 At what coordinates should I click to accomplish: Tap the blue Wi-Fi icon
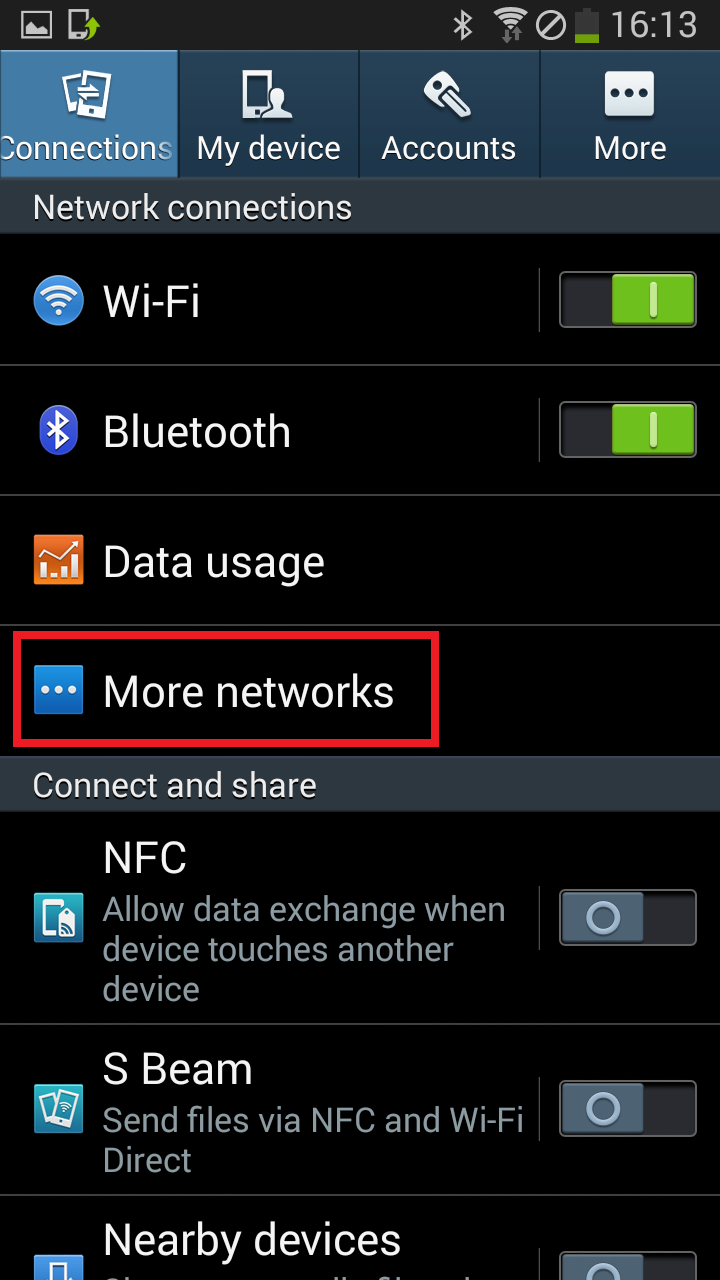(x=58, y=300)
